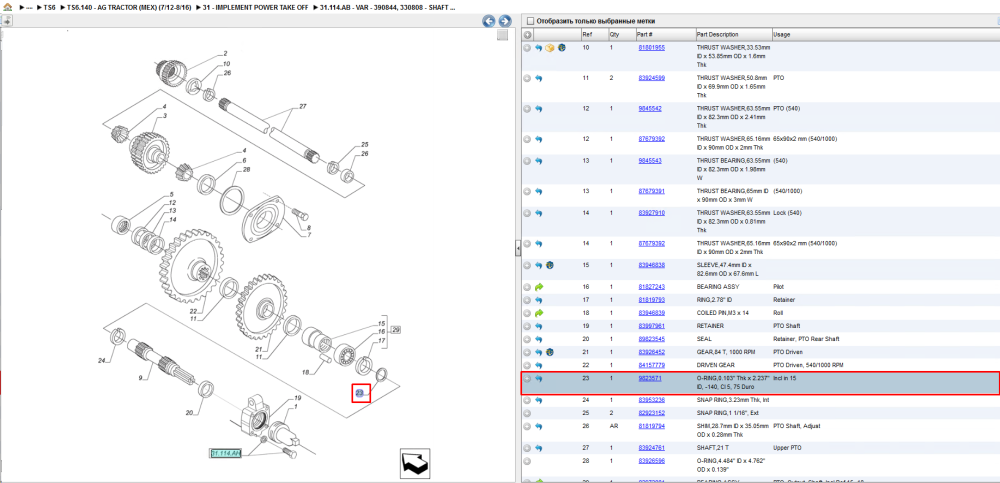Open part number 81801955 link
The image size is (1000, 483).
(x=652, y=48)
